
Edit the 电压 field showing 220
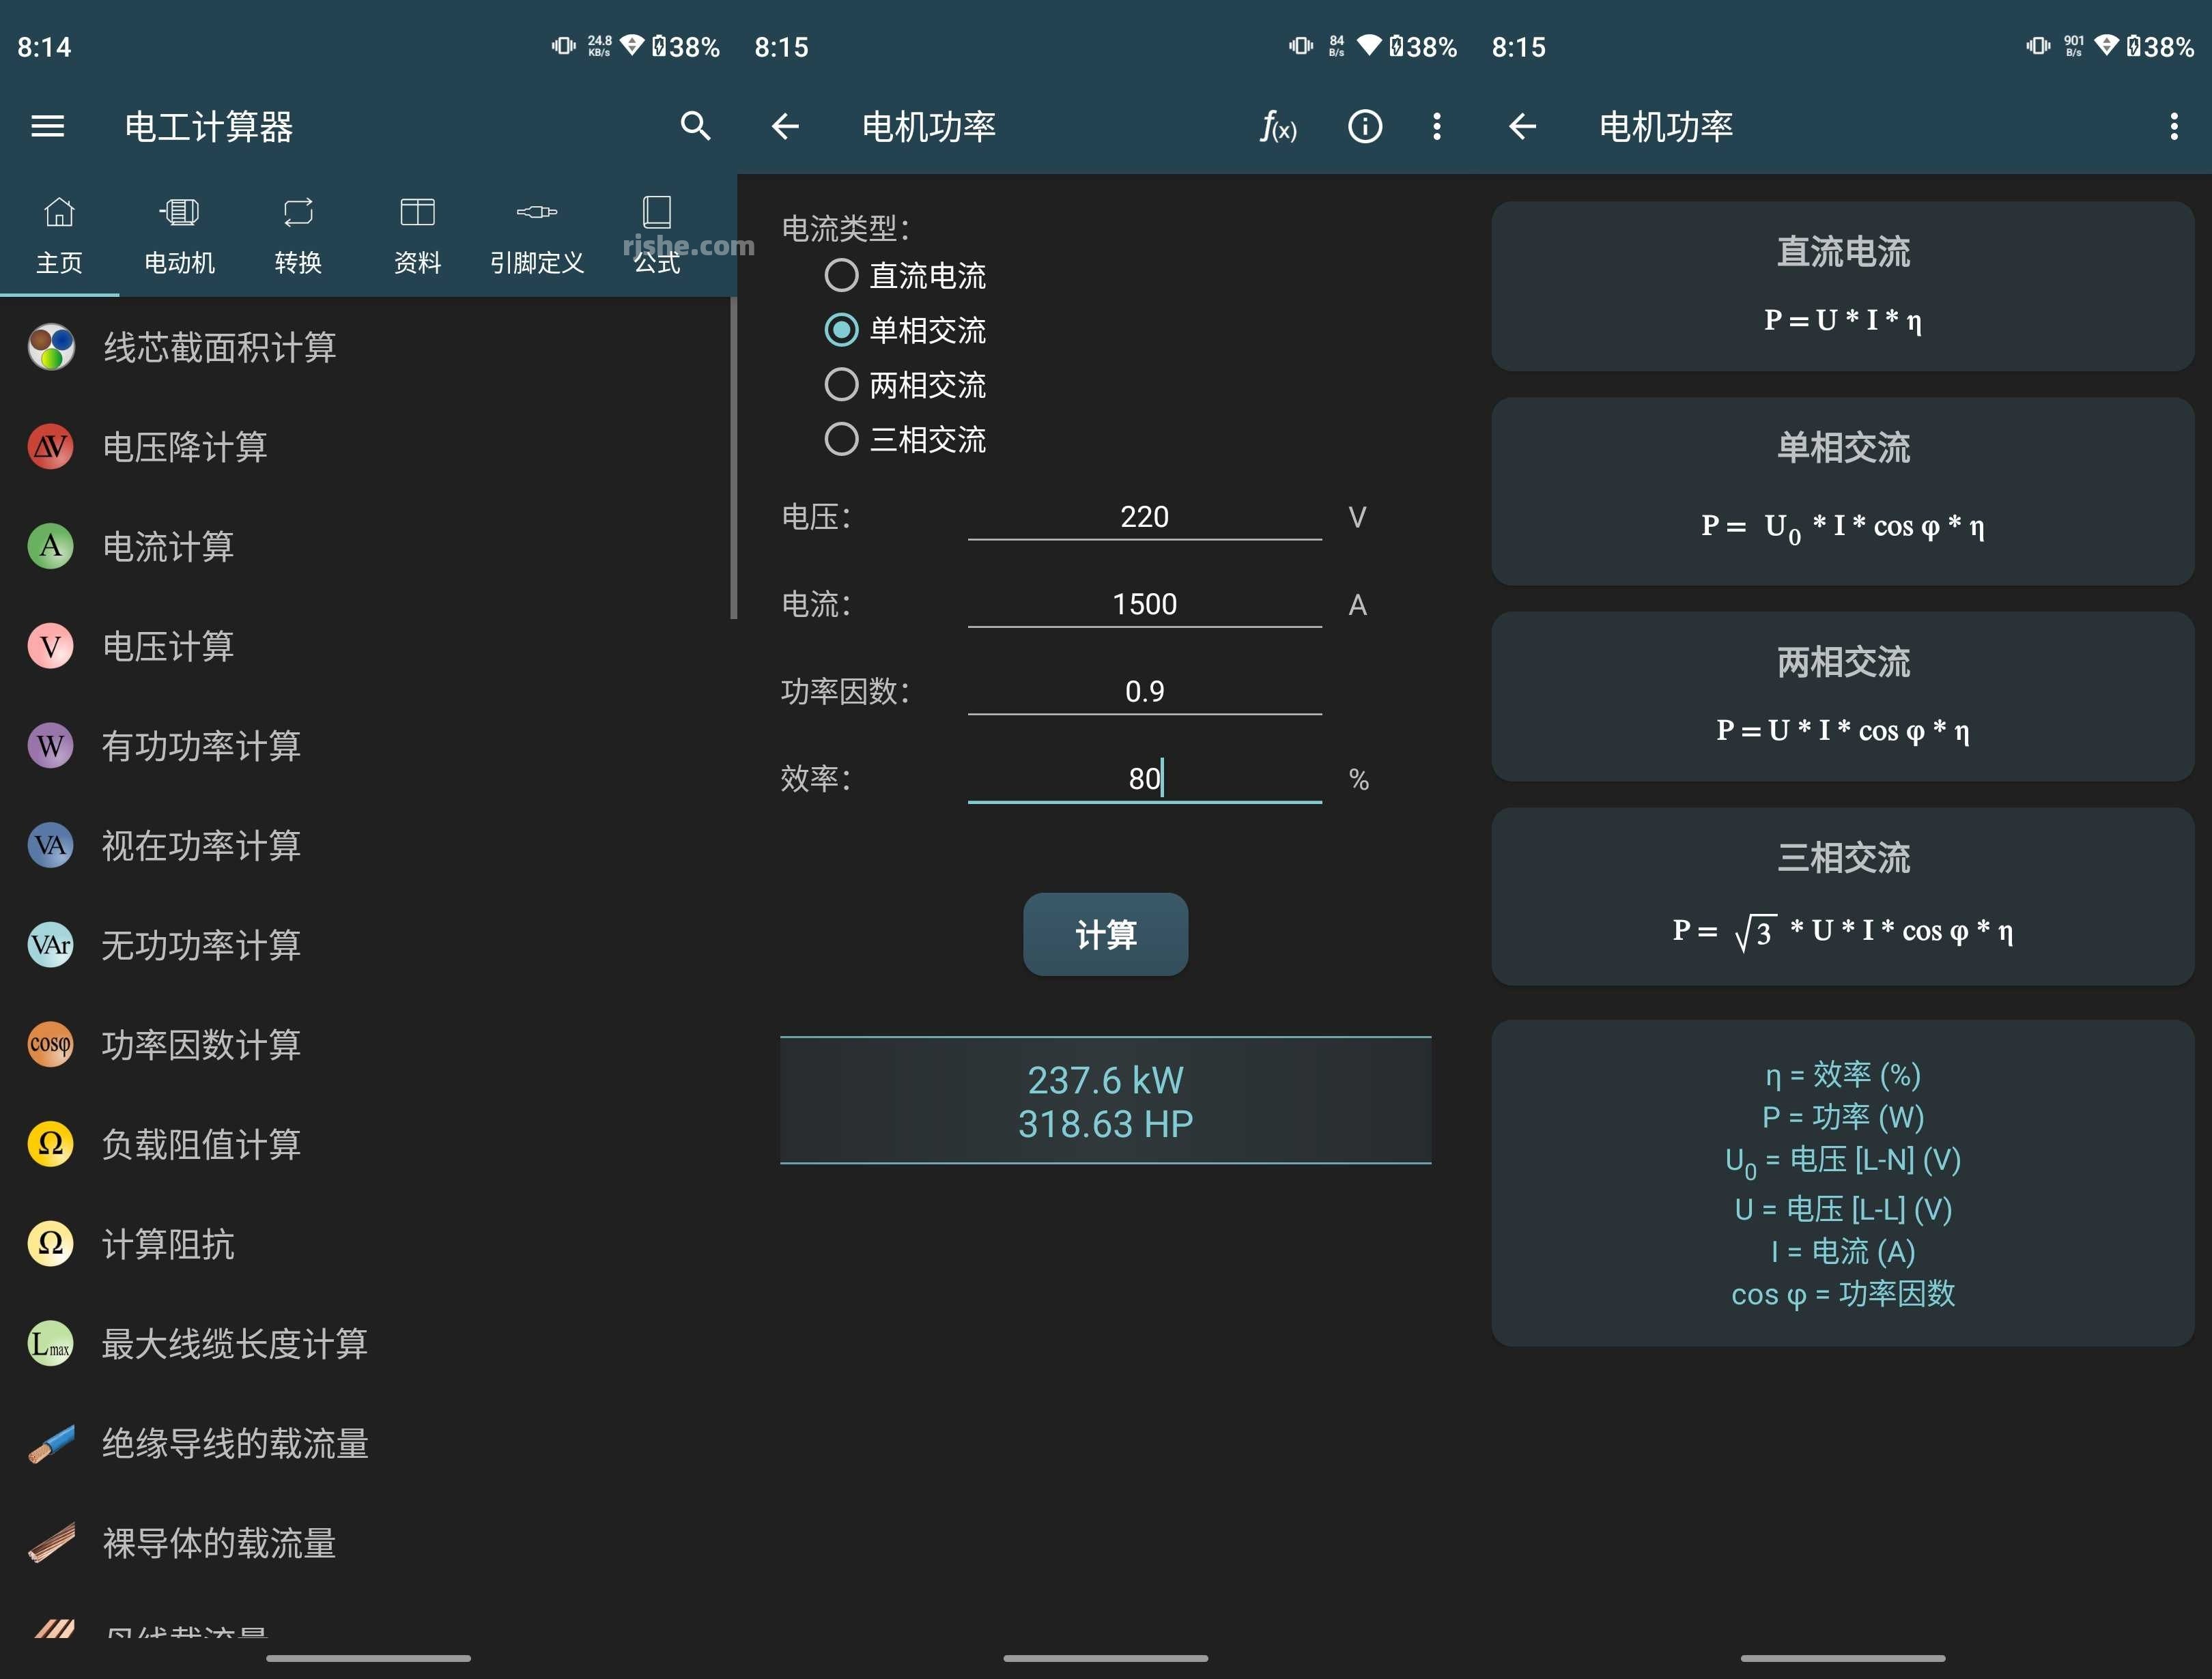tap(1144, 517)
